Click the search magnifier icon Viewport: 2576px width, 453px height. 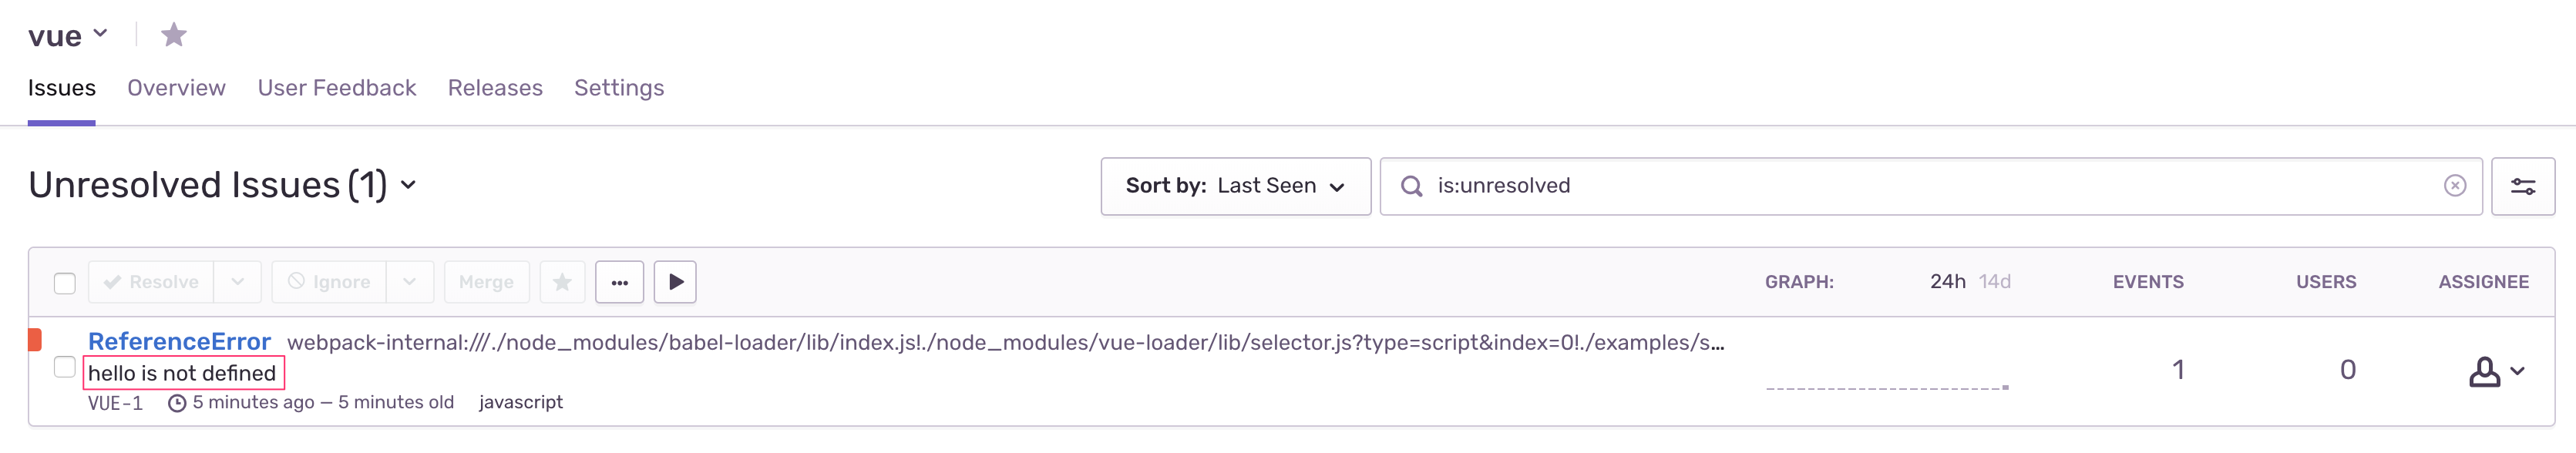coord(1411,186)
